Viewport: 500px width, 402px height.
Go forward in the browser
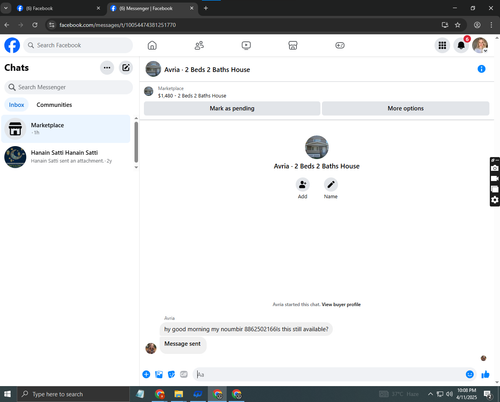pos(21,25)
